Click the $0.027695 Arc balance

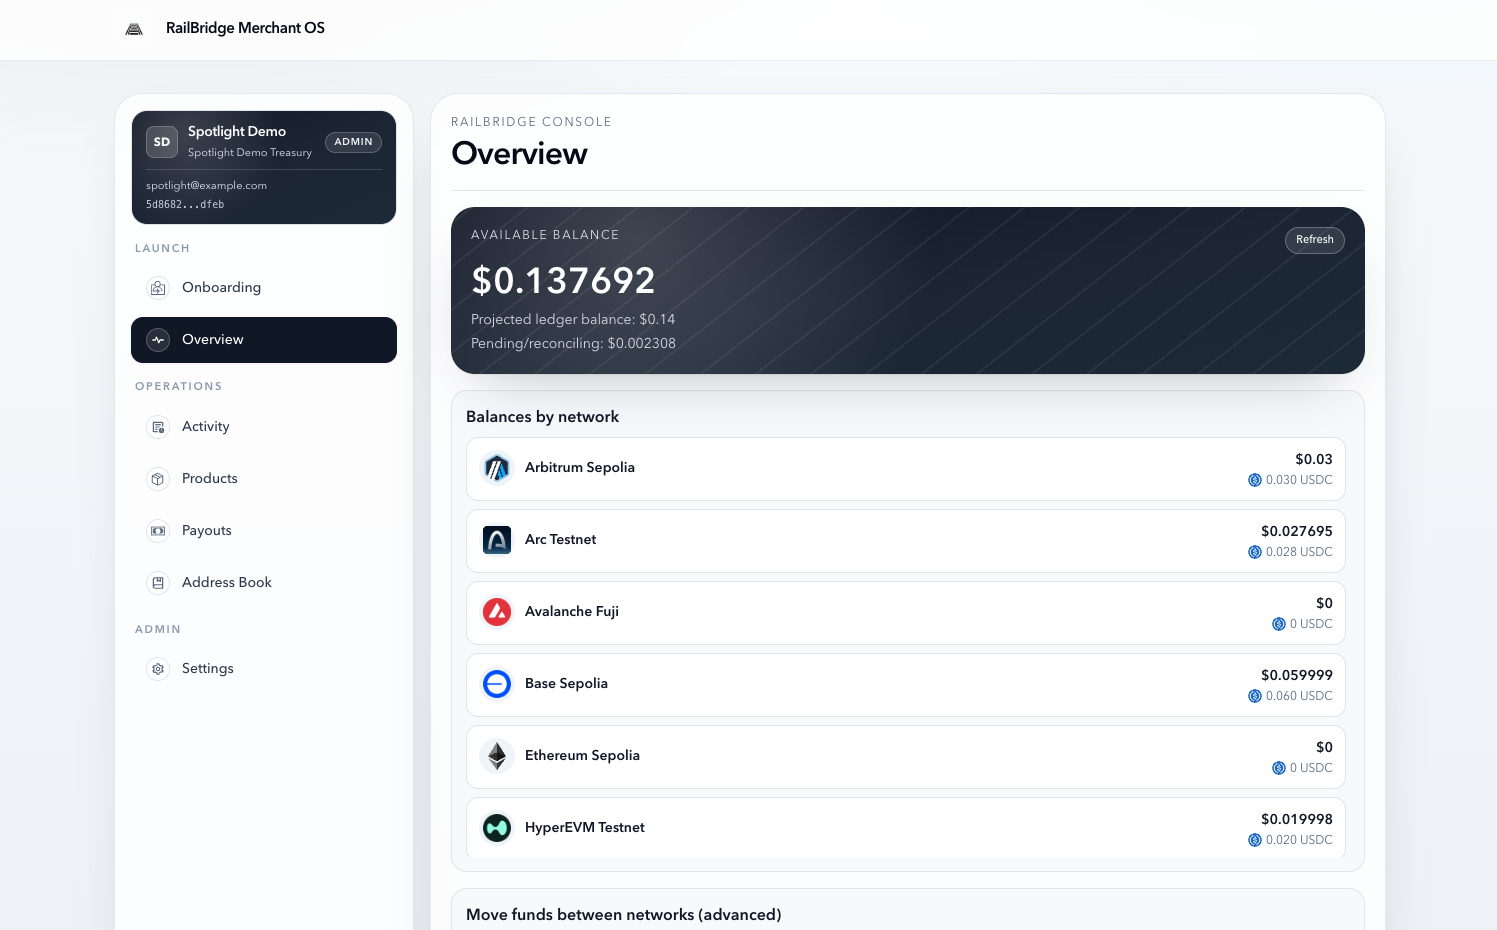[x=1296, y=532]
